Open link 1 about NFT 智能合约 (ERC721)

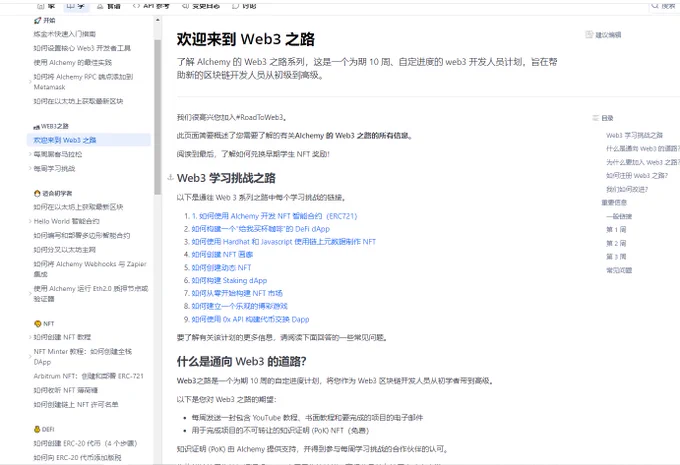click(x=275, y=216)
